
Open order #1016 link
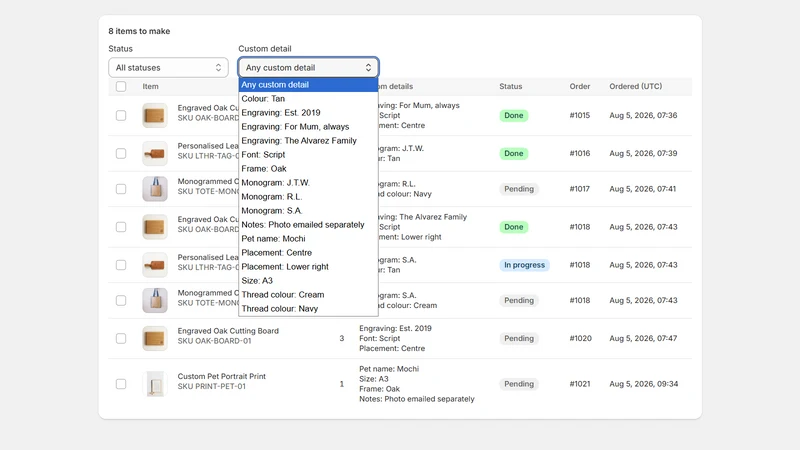pyautogui.click(x=580, y=154)
